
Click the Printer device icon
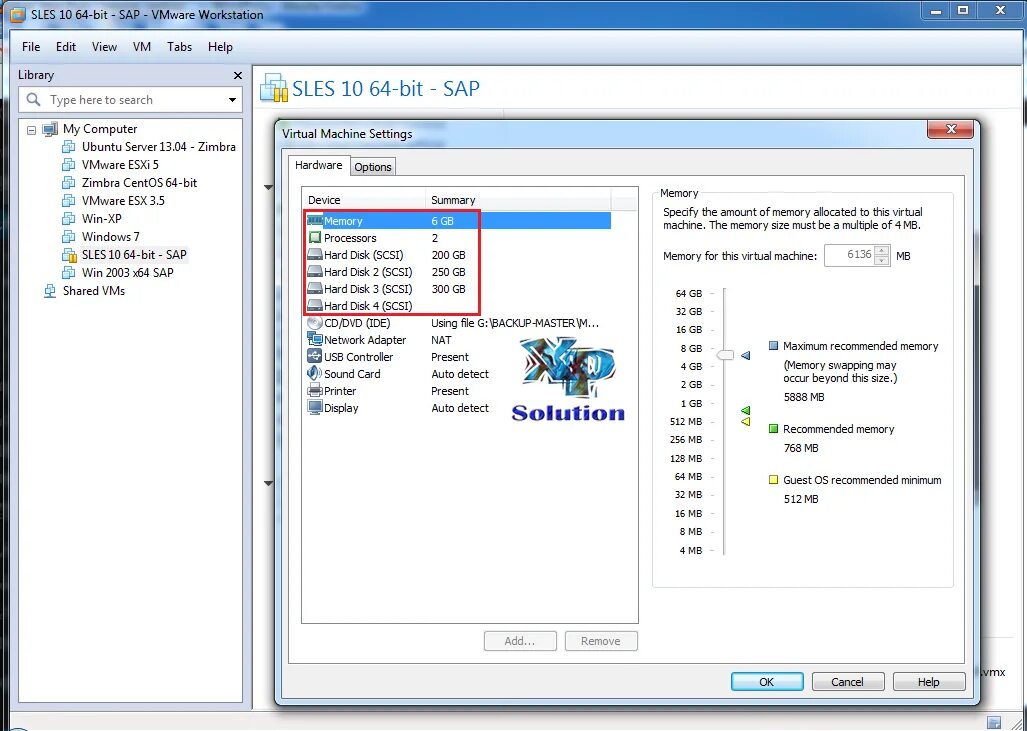tap(315, 390)
